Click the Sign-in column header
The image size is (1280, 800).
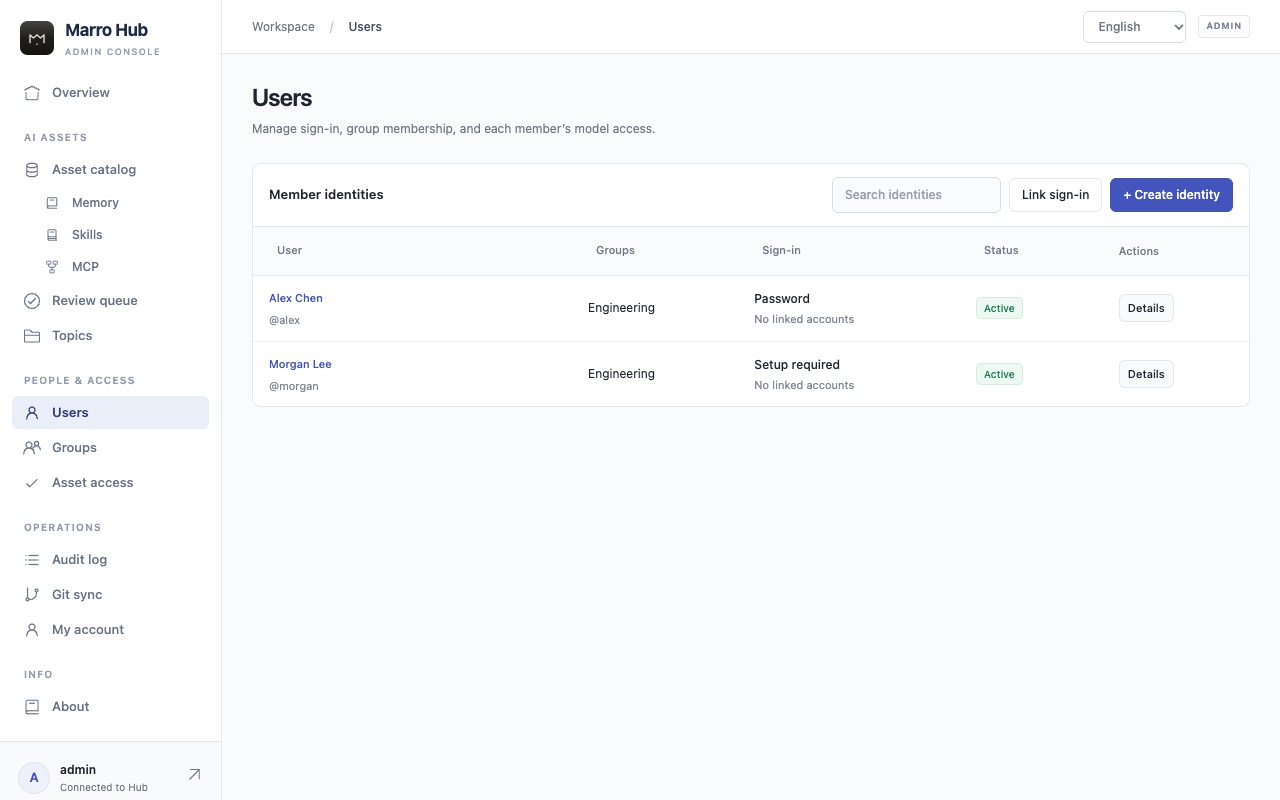(x=781, y=250)
